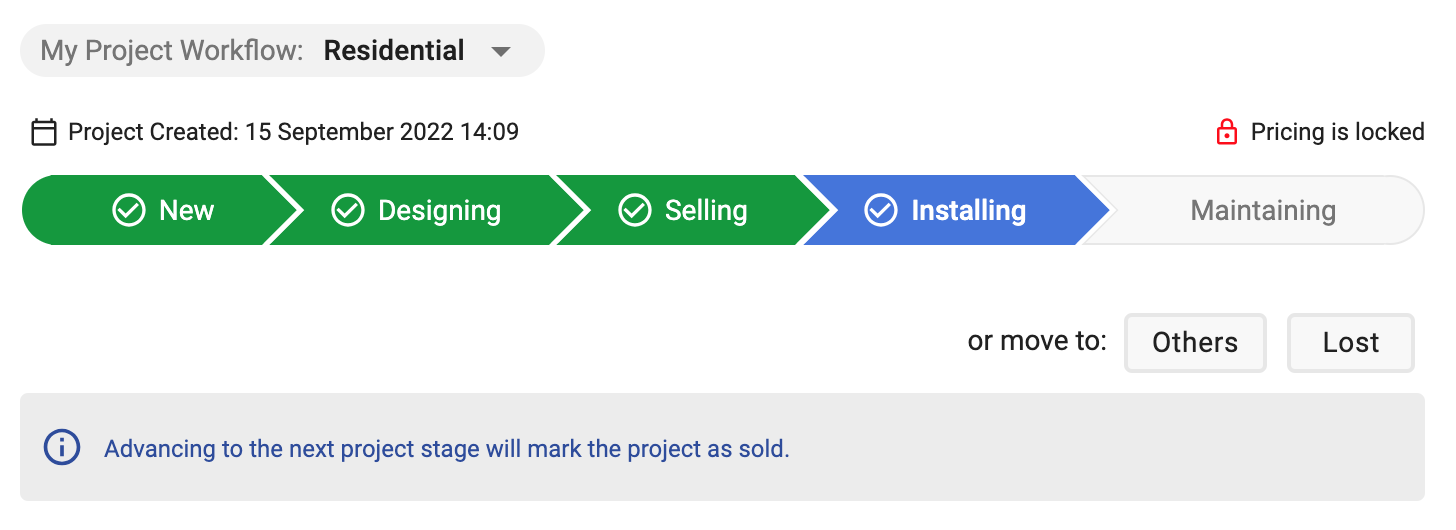
Task: Click the calendar icon beside Project Created
Action: point(43,132)
